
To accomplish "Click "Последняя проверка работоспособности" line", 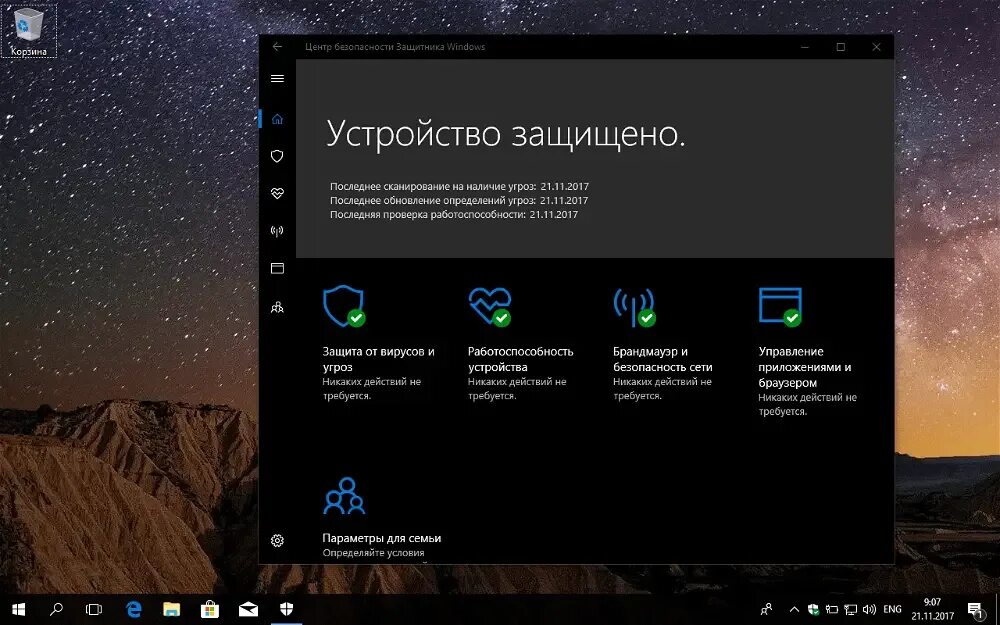I will pyautogui.click(x=453, y=214).
